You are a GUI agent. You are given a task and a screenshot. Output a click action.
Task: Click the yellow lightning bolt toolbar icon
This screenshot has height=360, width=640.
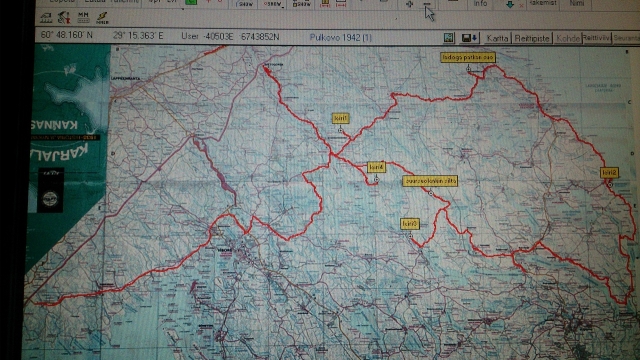[x=102, y=18]
